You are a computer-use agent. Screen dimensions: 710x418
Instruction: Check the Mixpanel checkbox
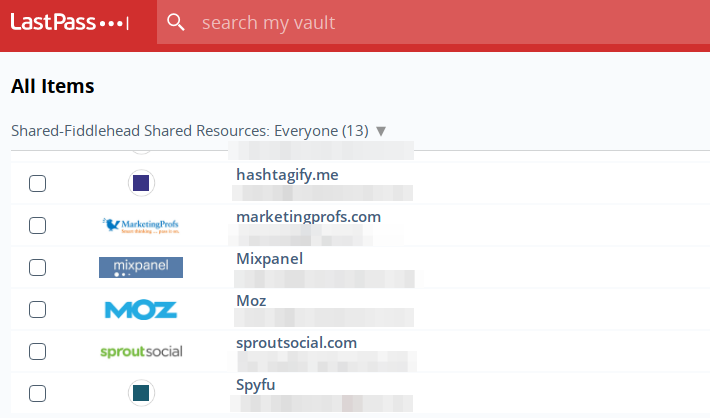tap(38, 268)
